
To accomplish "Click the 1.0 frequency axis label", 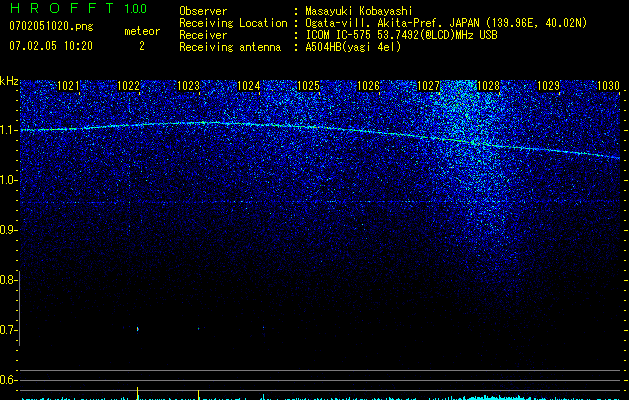I will click(x=8, y=180).
